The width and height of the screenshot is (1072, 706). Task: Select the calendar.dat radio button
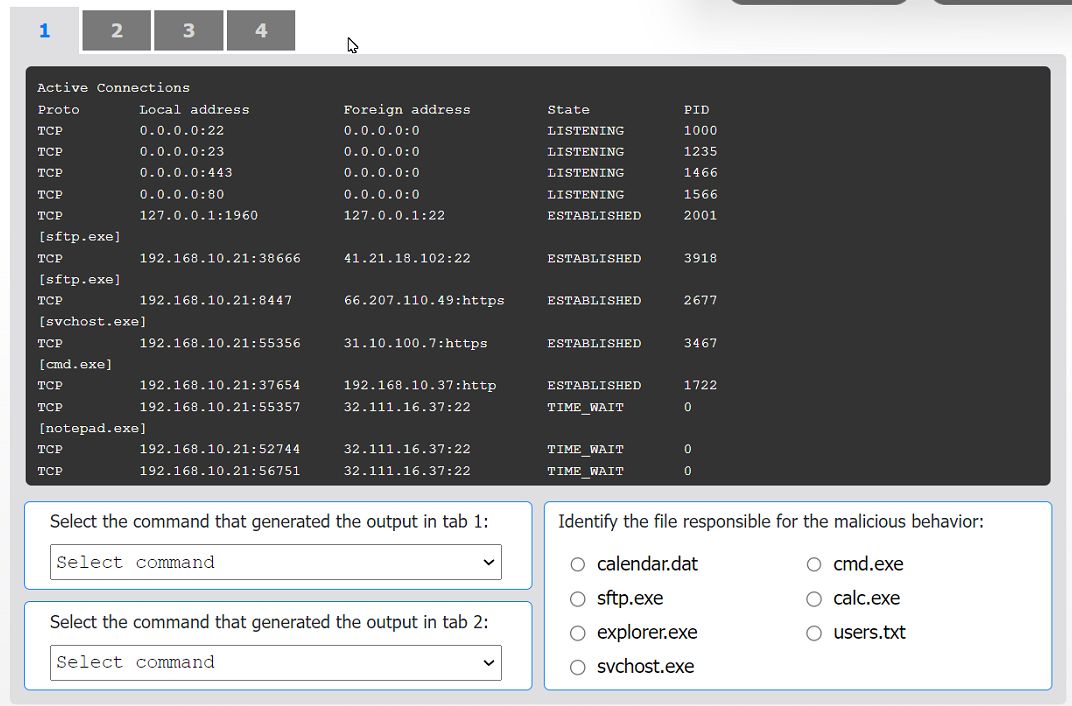coord(578,565)
